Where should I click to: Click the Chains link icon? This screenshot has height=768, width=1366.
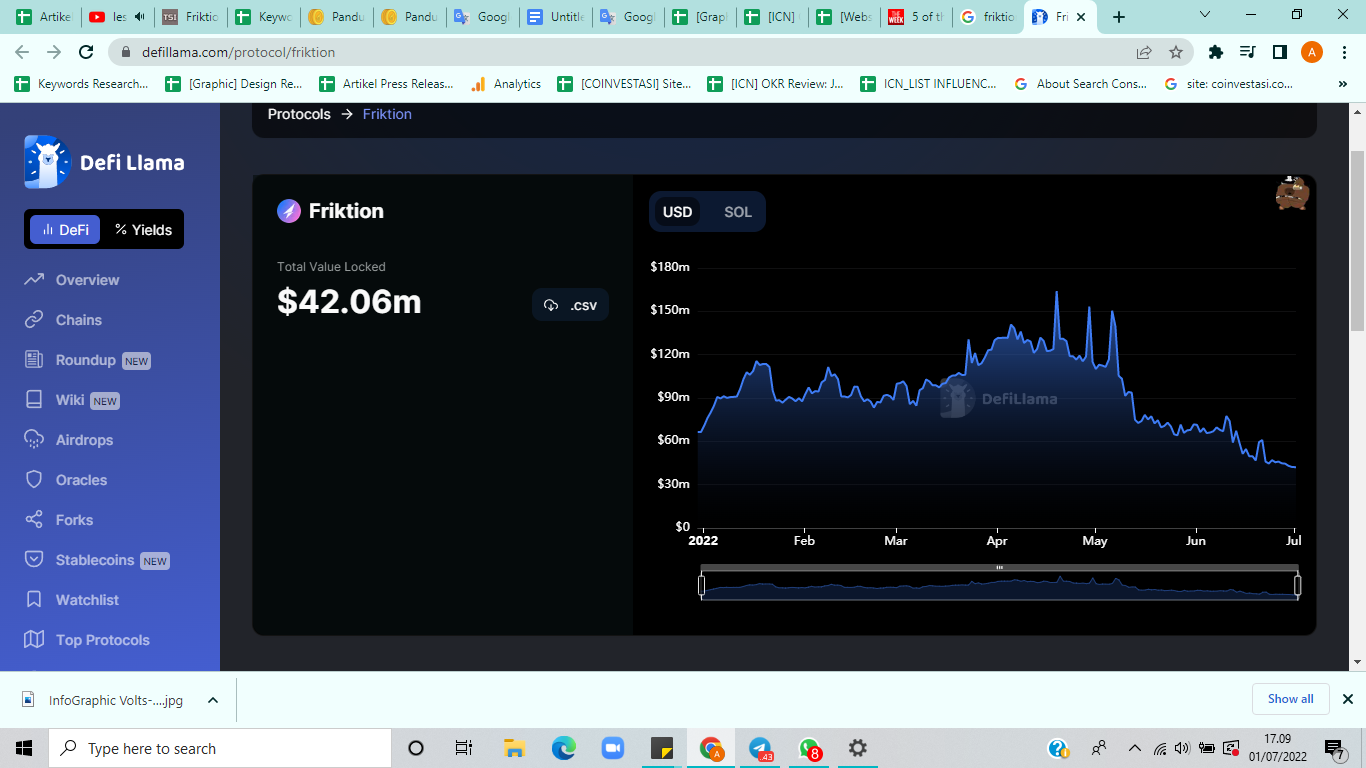click(x=34, y=320)
